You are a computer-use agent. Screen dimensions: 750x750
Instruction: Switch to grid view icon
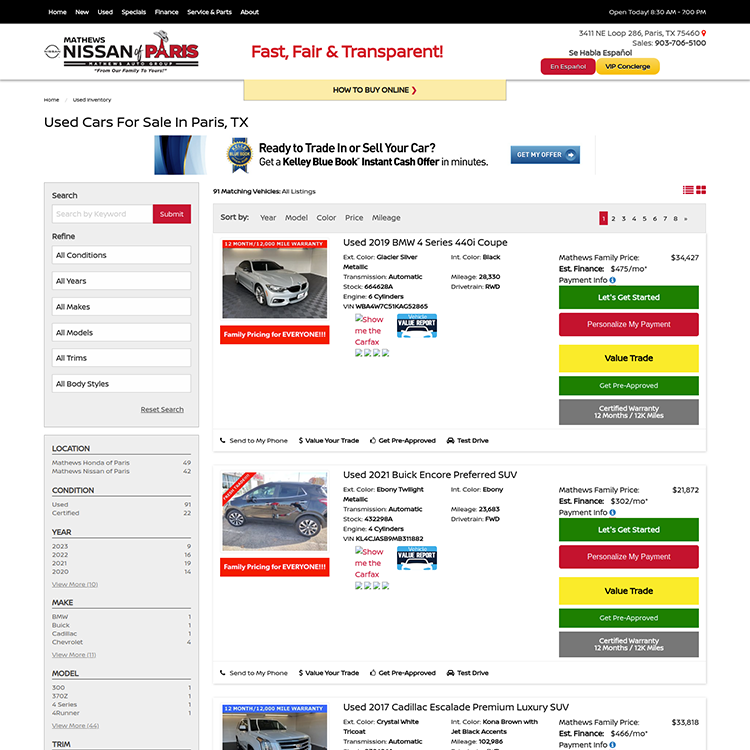(701, 190)
